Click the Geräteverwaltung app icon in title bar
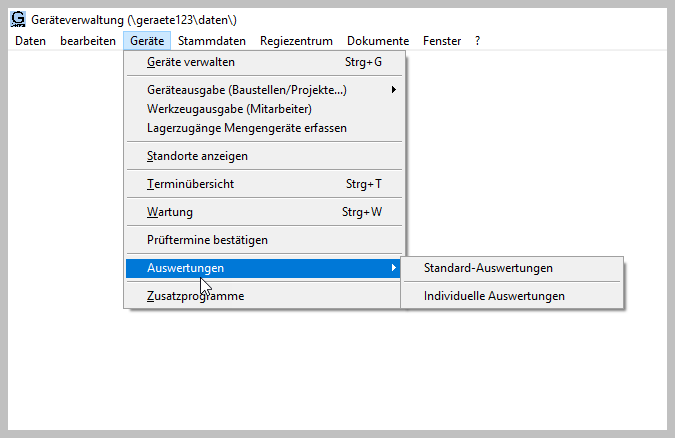The image size is (675, 438). pos(18,19)
